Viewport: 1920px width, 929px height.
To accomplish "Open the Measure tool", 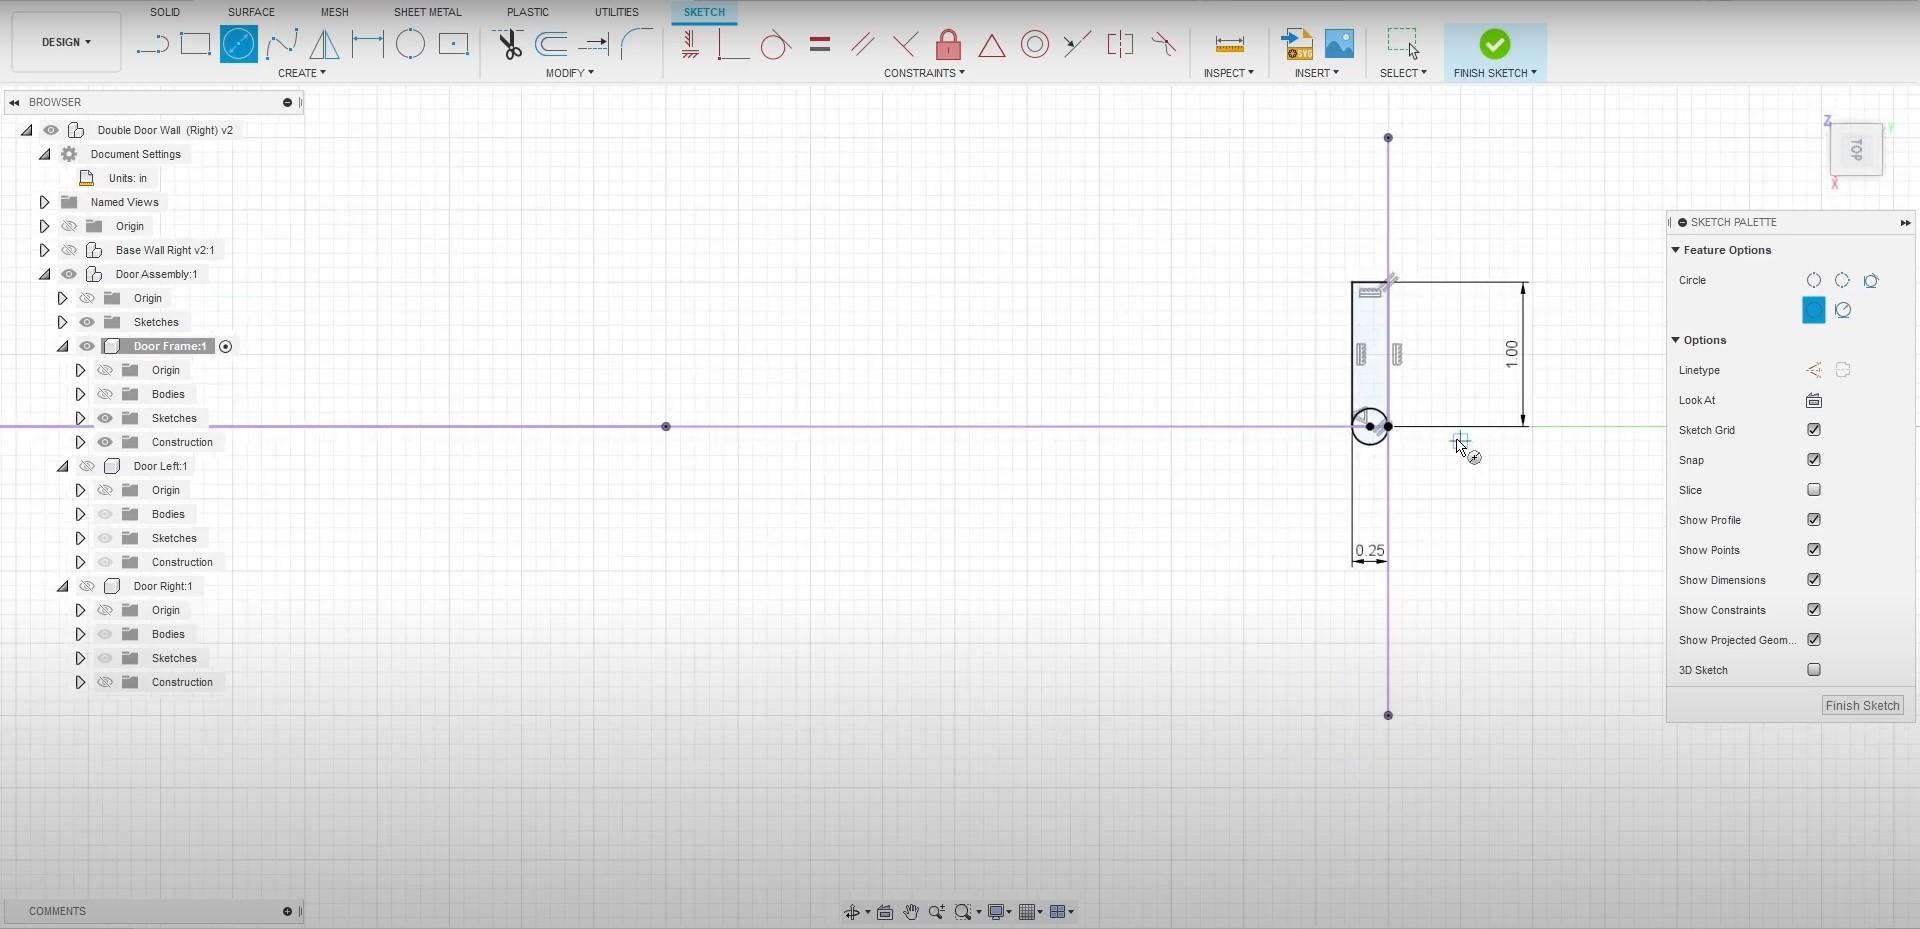I will [x=1229, y=44].
